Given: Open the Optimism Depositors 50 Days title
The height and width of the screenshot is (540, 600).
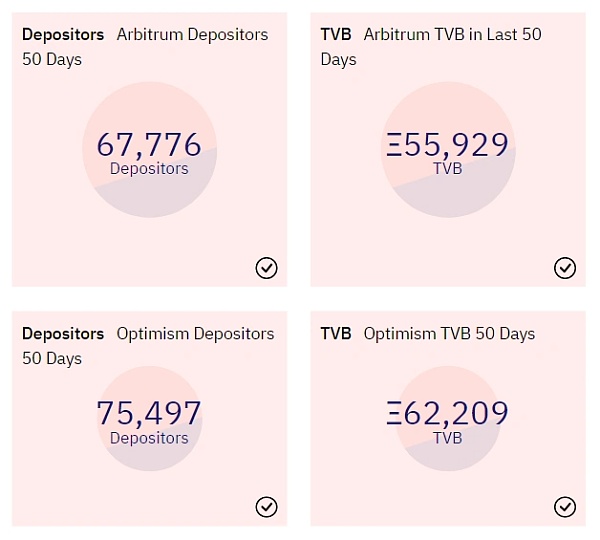Looking at the screenshot, I should click(195, 334).
